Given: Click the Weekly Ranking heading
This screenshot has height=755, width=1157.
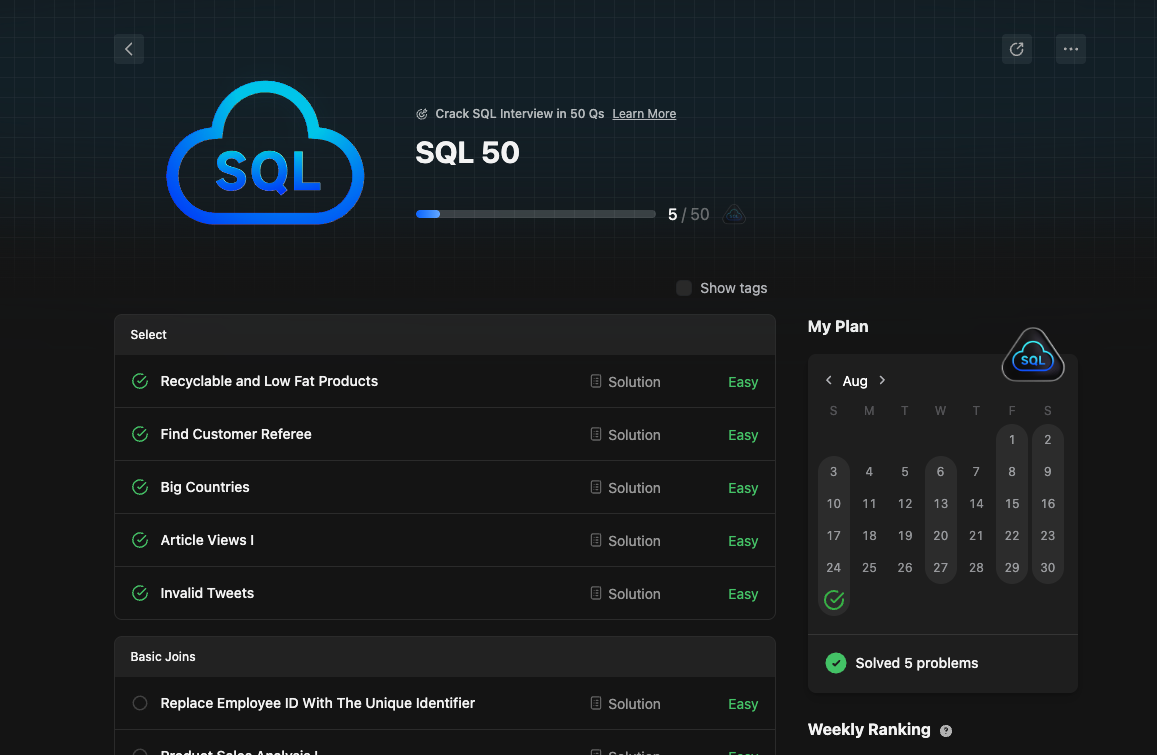Looking at the screenshot, I should coord(868,729).
